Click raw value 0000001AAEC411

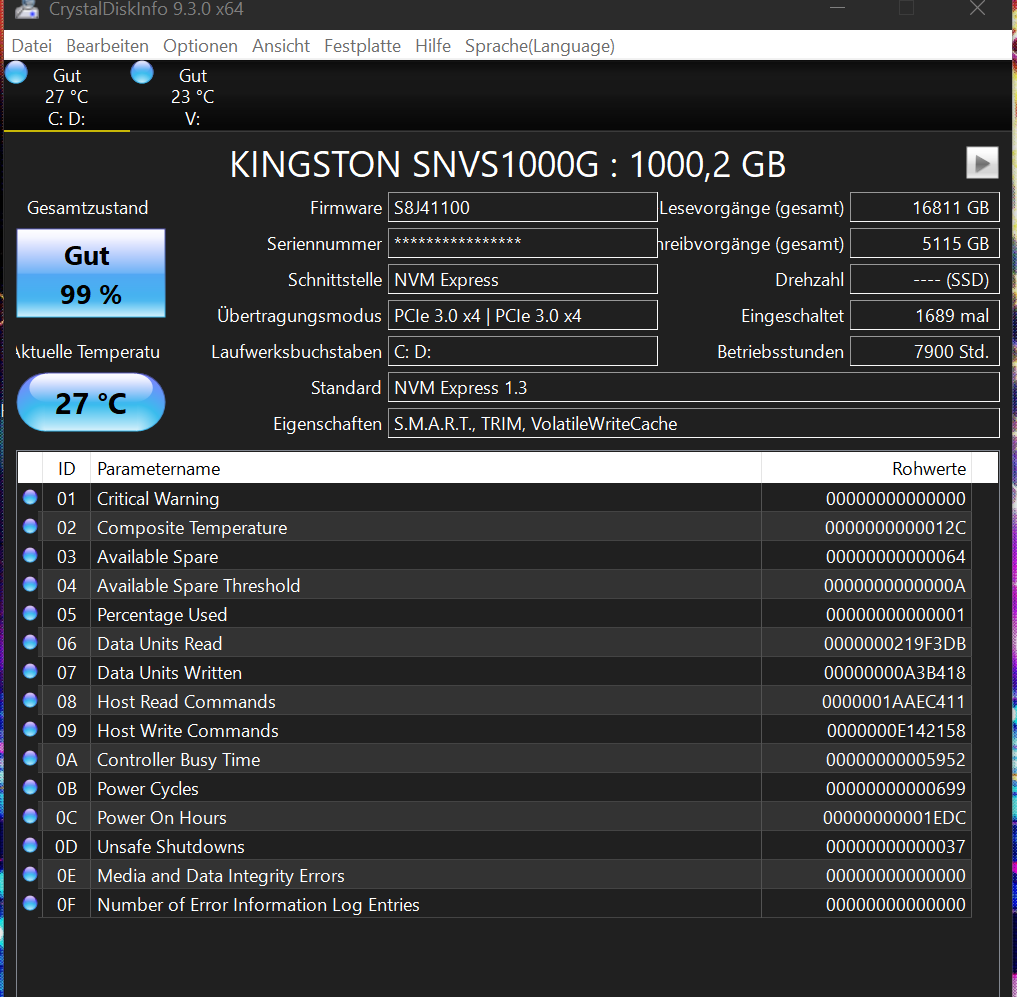coord(894,701)
